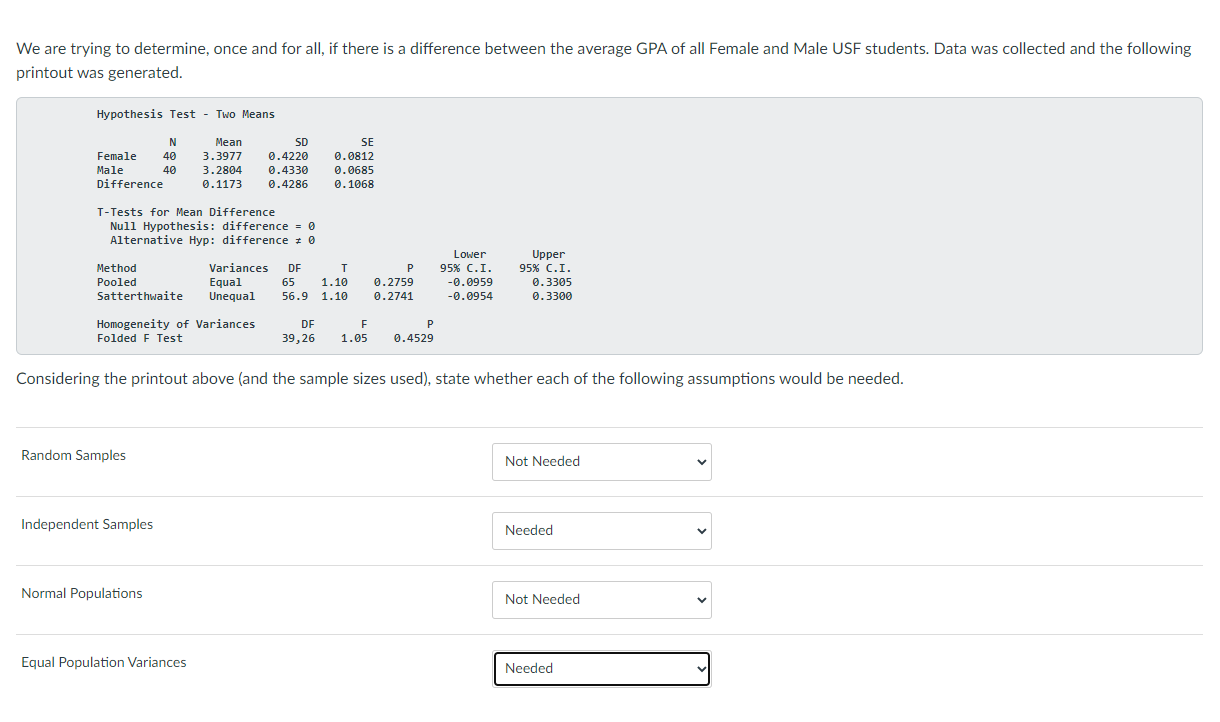The width and height of the screenshot is (1220, 722).
Task: Click the "Independent Samples" assumption label
Action: (87, 525)
